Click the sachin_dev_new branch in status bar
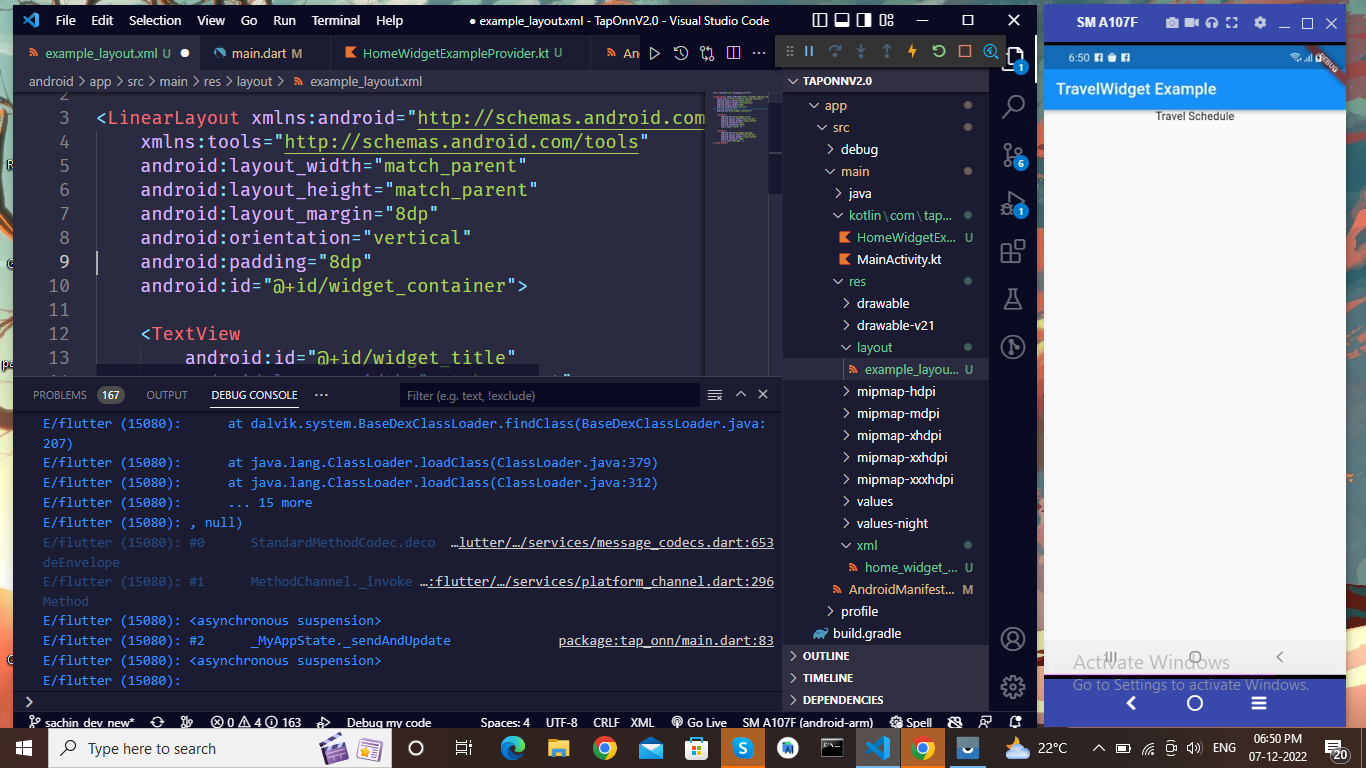Image resolution: width=1366 pixels, height=768 pixels. click(x=83, y=722)
